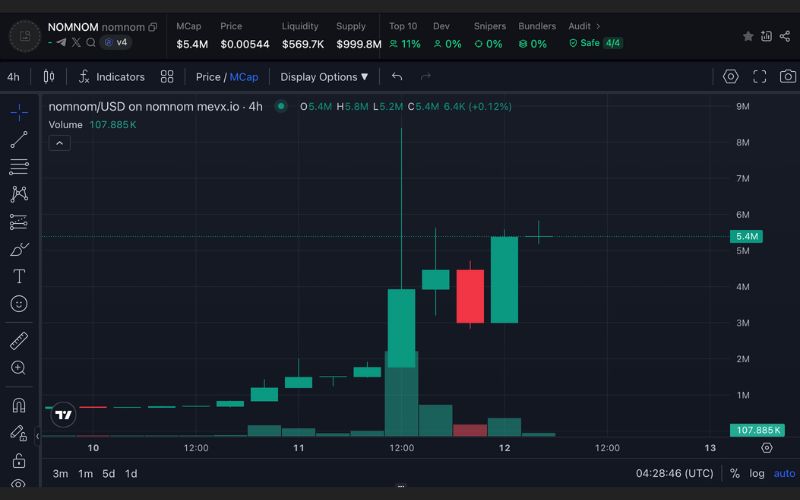The height and width of the screenshot is (500, 800).
Task: Open Indicators menu
Action: (111, 77)
